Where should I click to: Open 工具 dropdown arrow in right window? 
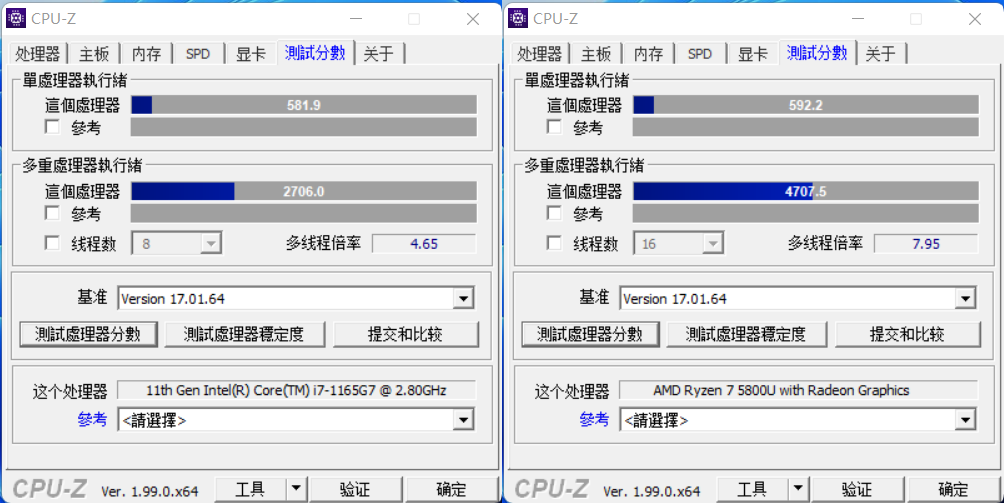click(798, 490)
